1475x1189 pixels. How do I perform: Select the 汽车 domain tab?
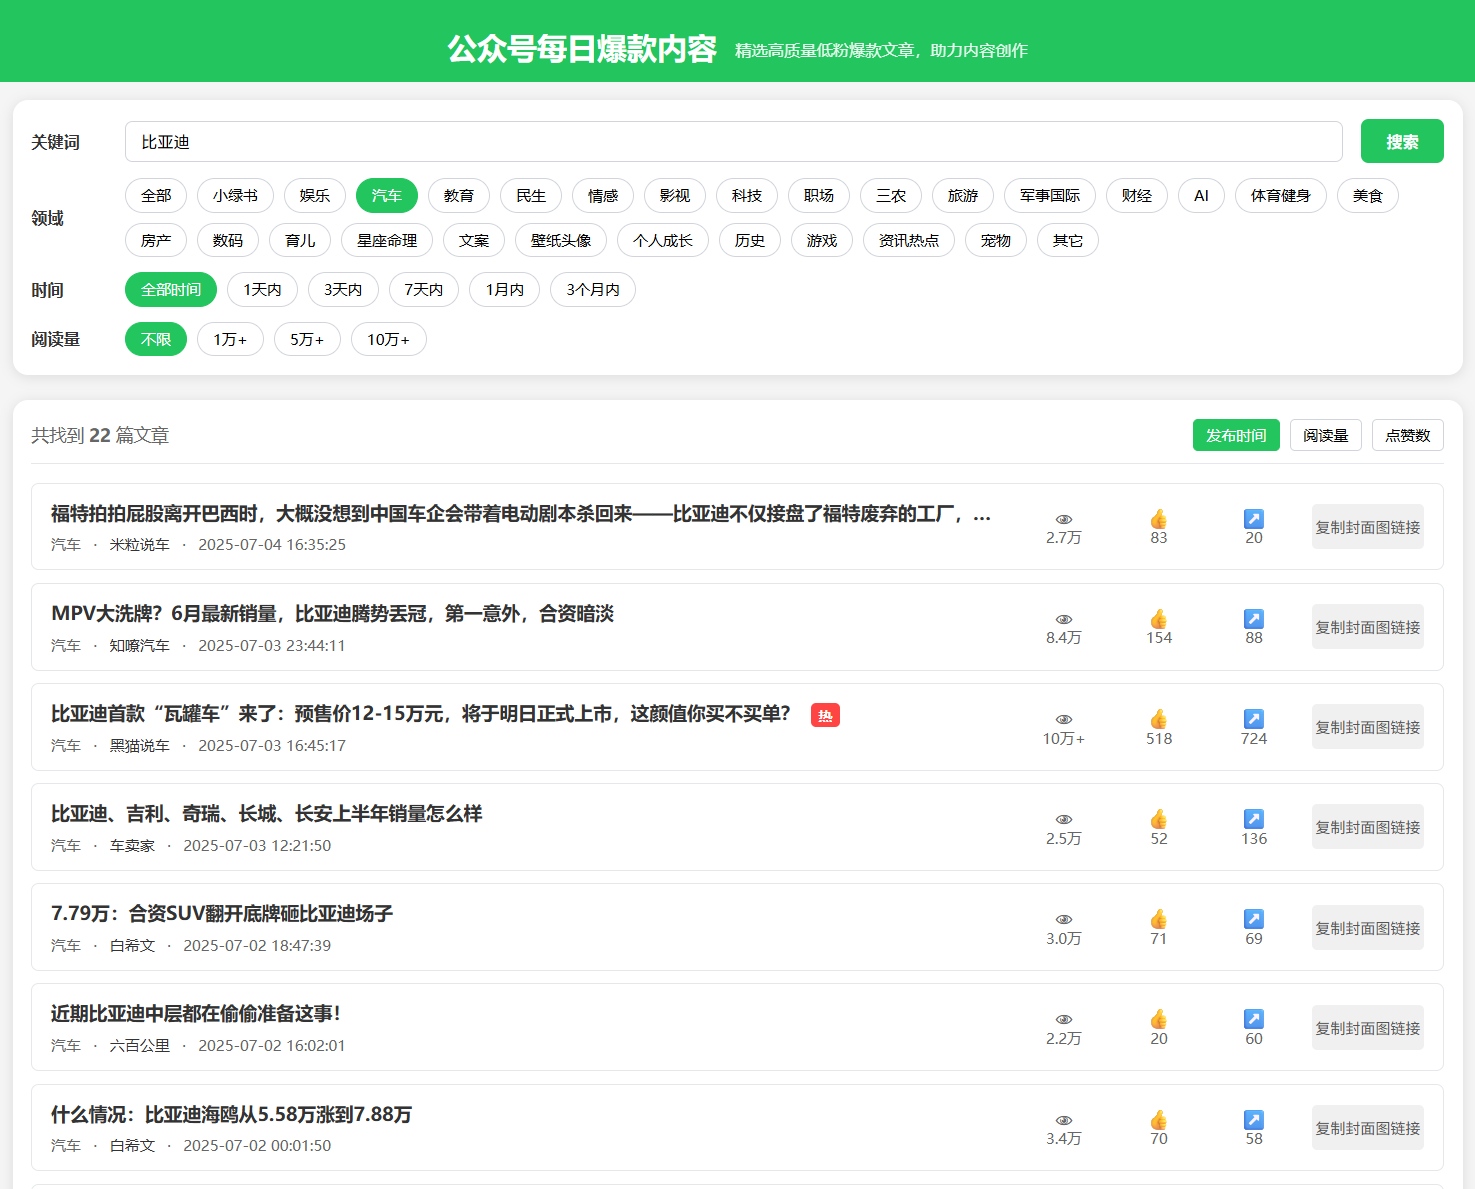coord(387,196)
